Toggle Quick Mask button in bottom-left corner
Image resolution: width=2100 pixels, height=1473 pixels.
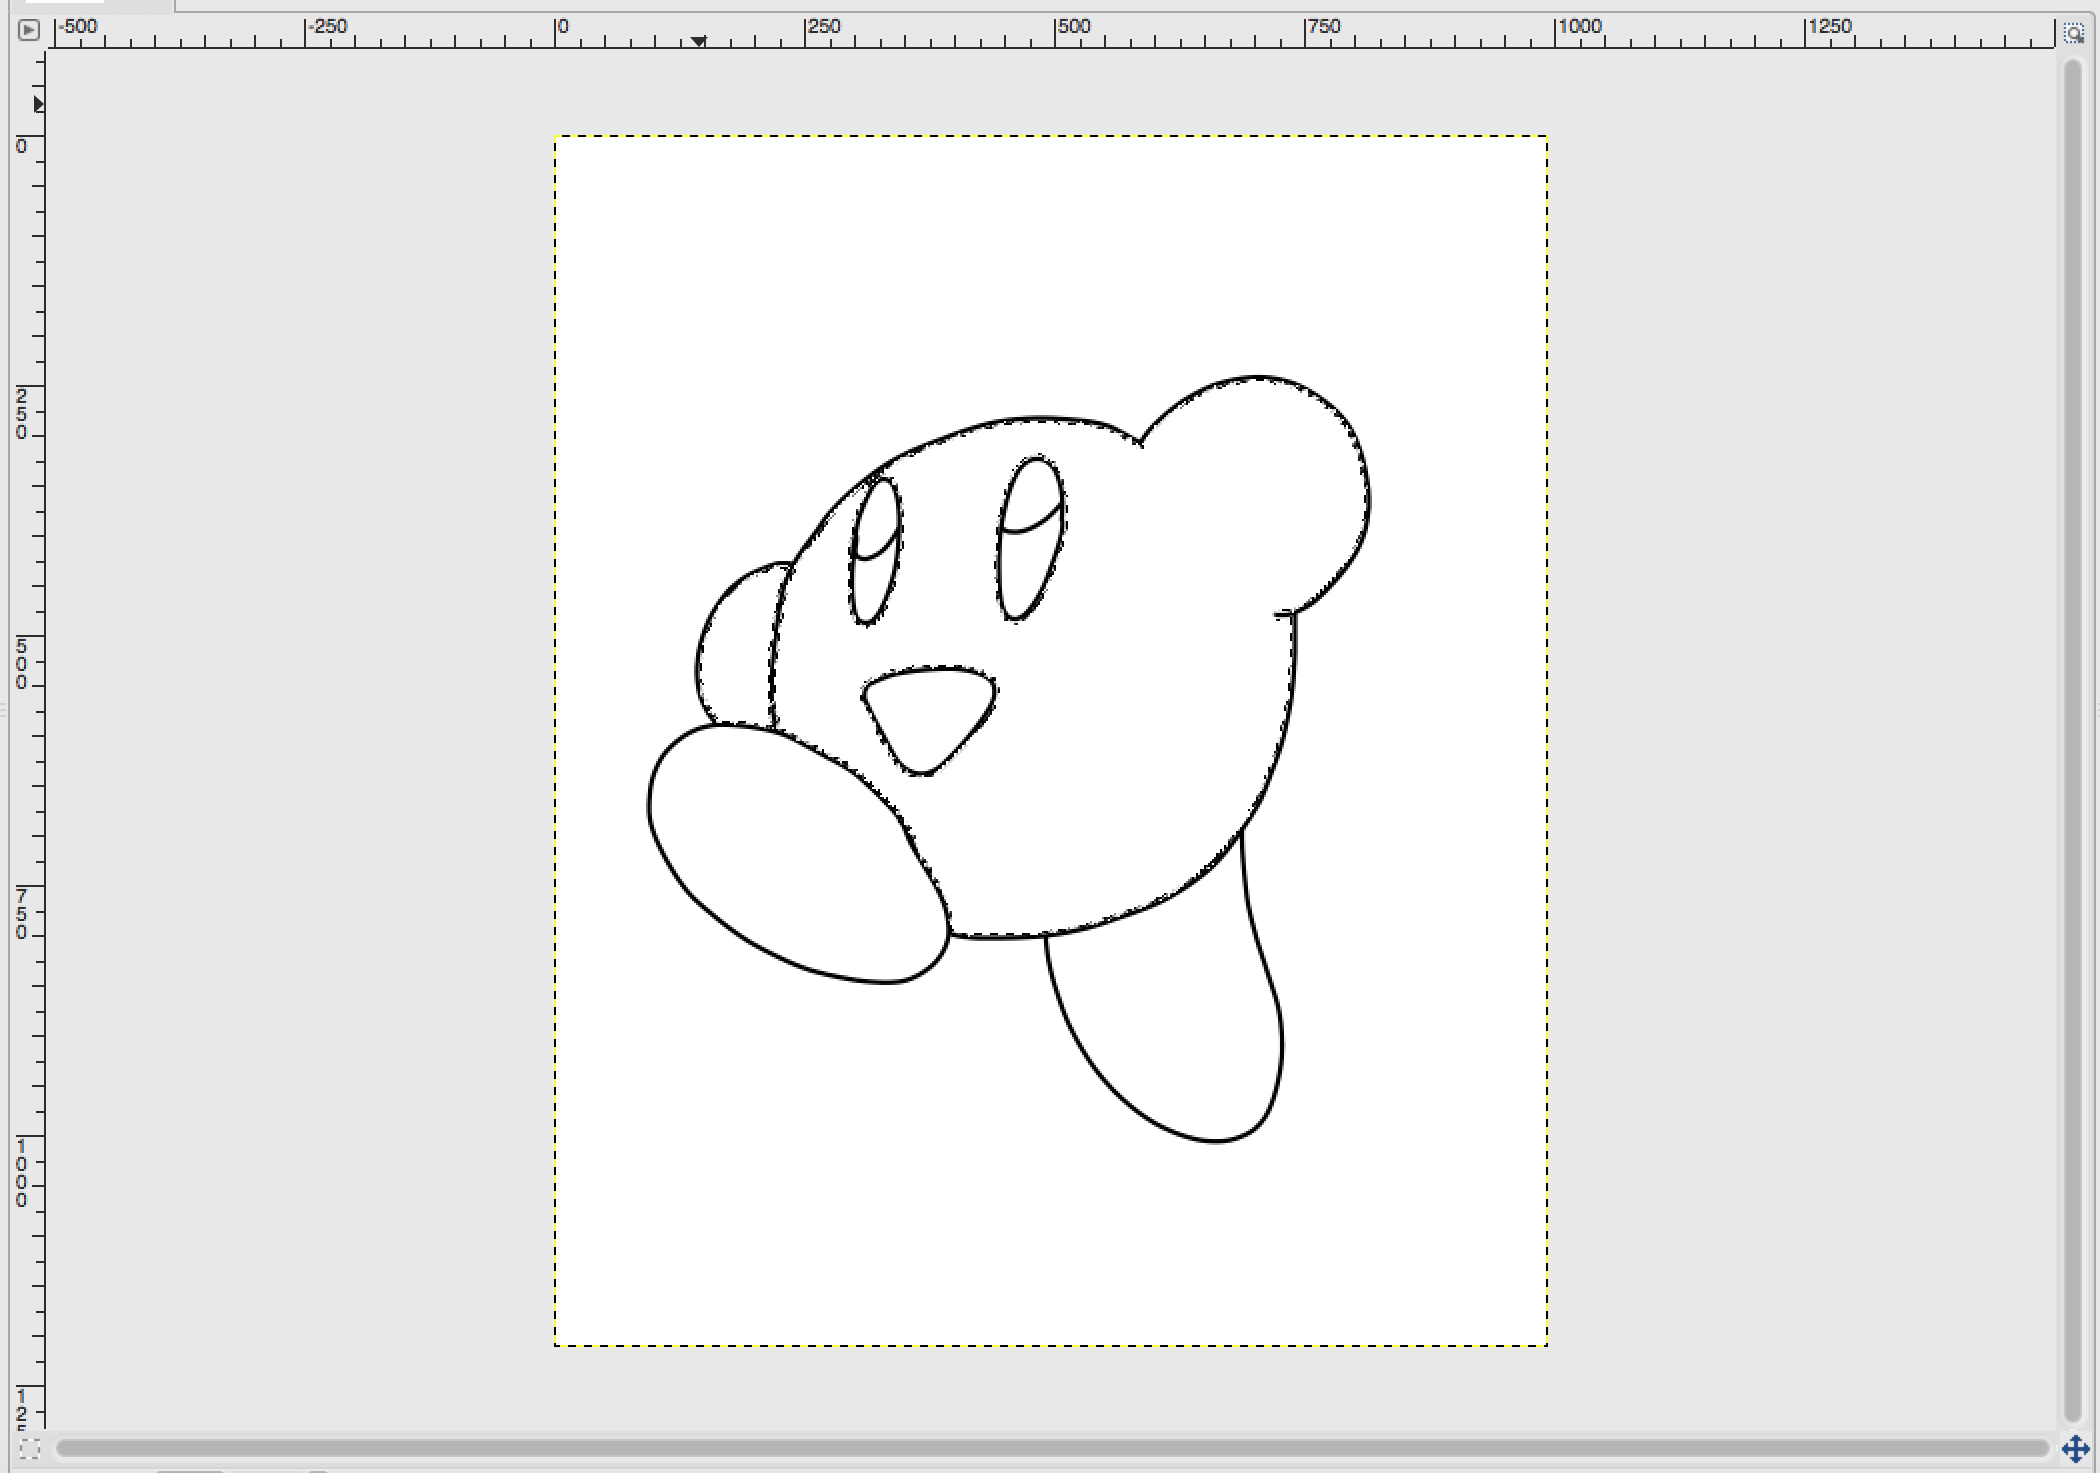[29, 1448]
